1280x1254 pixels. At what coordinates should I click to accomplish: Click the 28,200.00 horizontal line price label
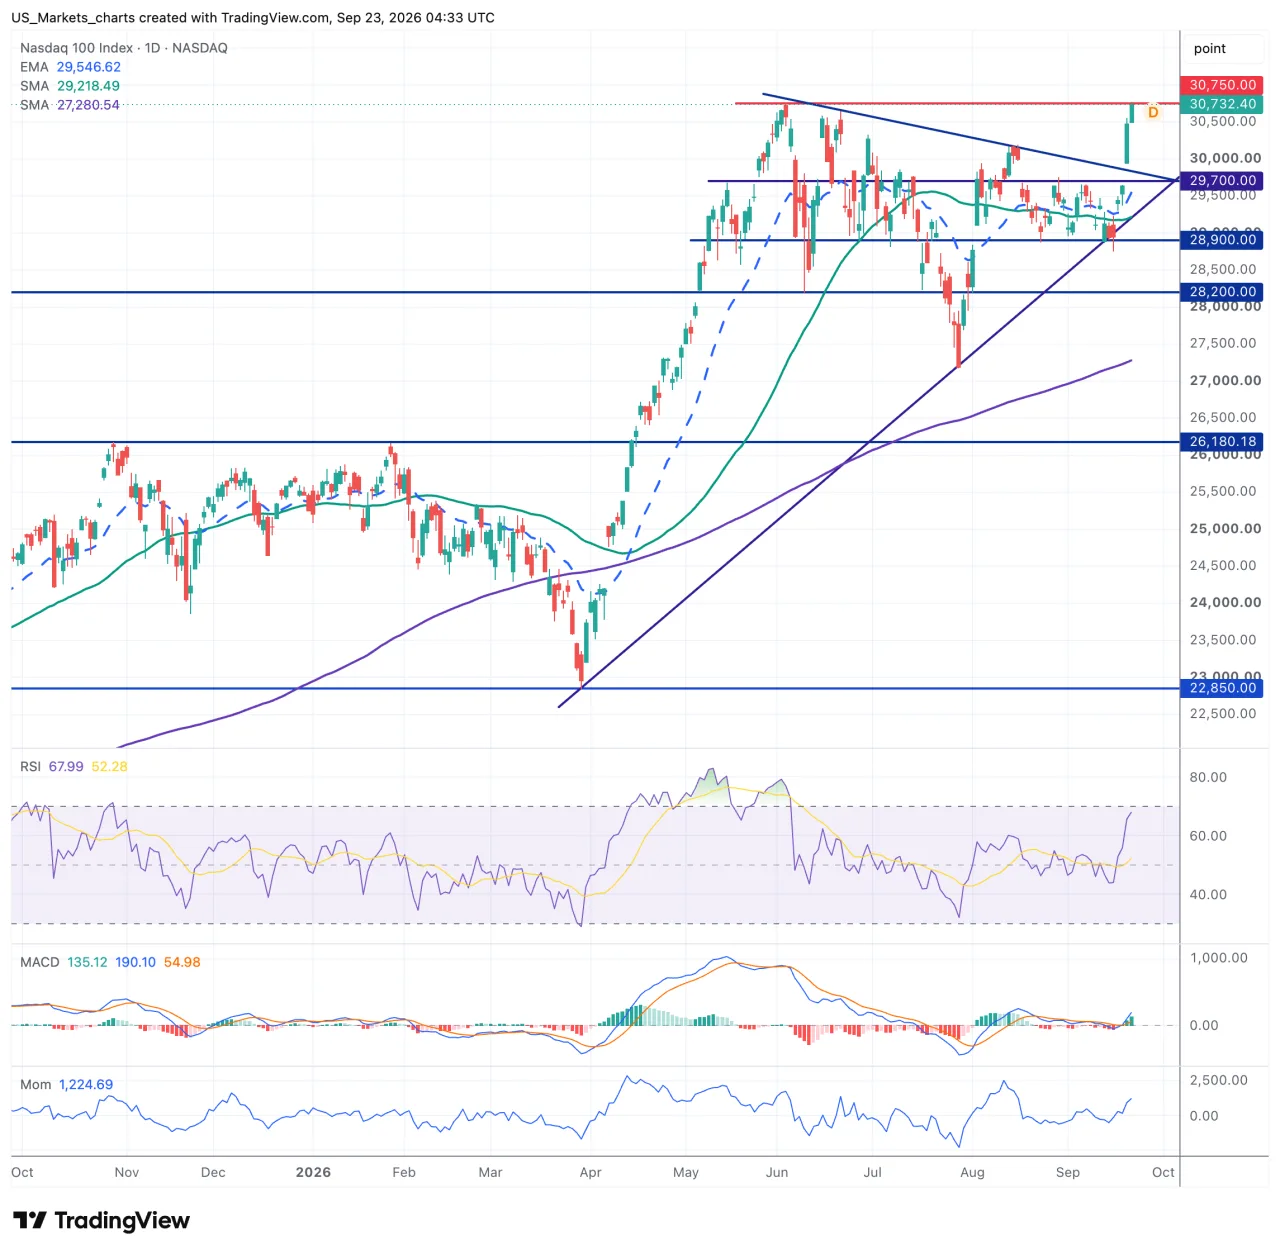(x=1222, y=292)
